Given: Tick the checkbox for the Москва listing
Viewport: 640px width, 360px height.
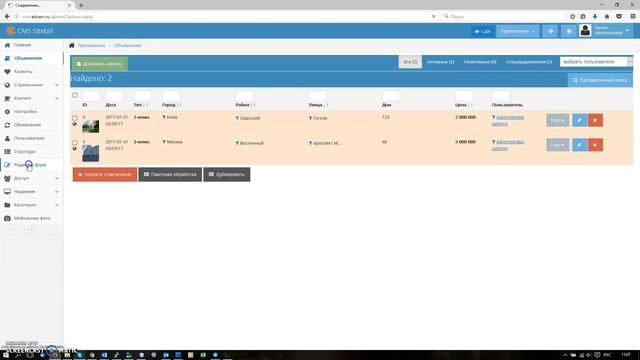Looking at the screenshot, I should pyautogui.click(x=75, y=142).
